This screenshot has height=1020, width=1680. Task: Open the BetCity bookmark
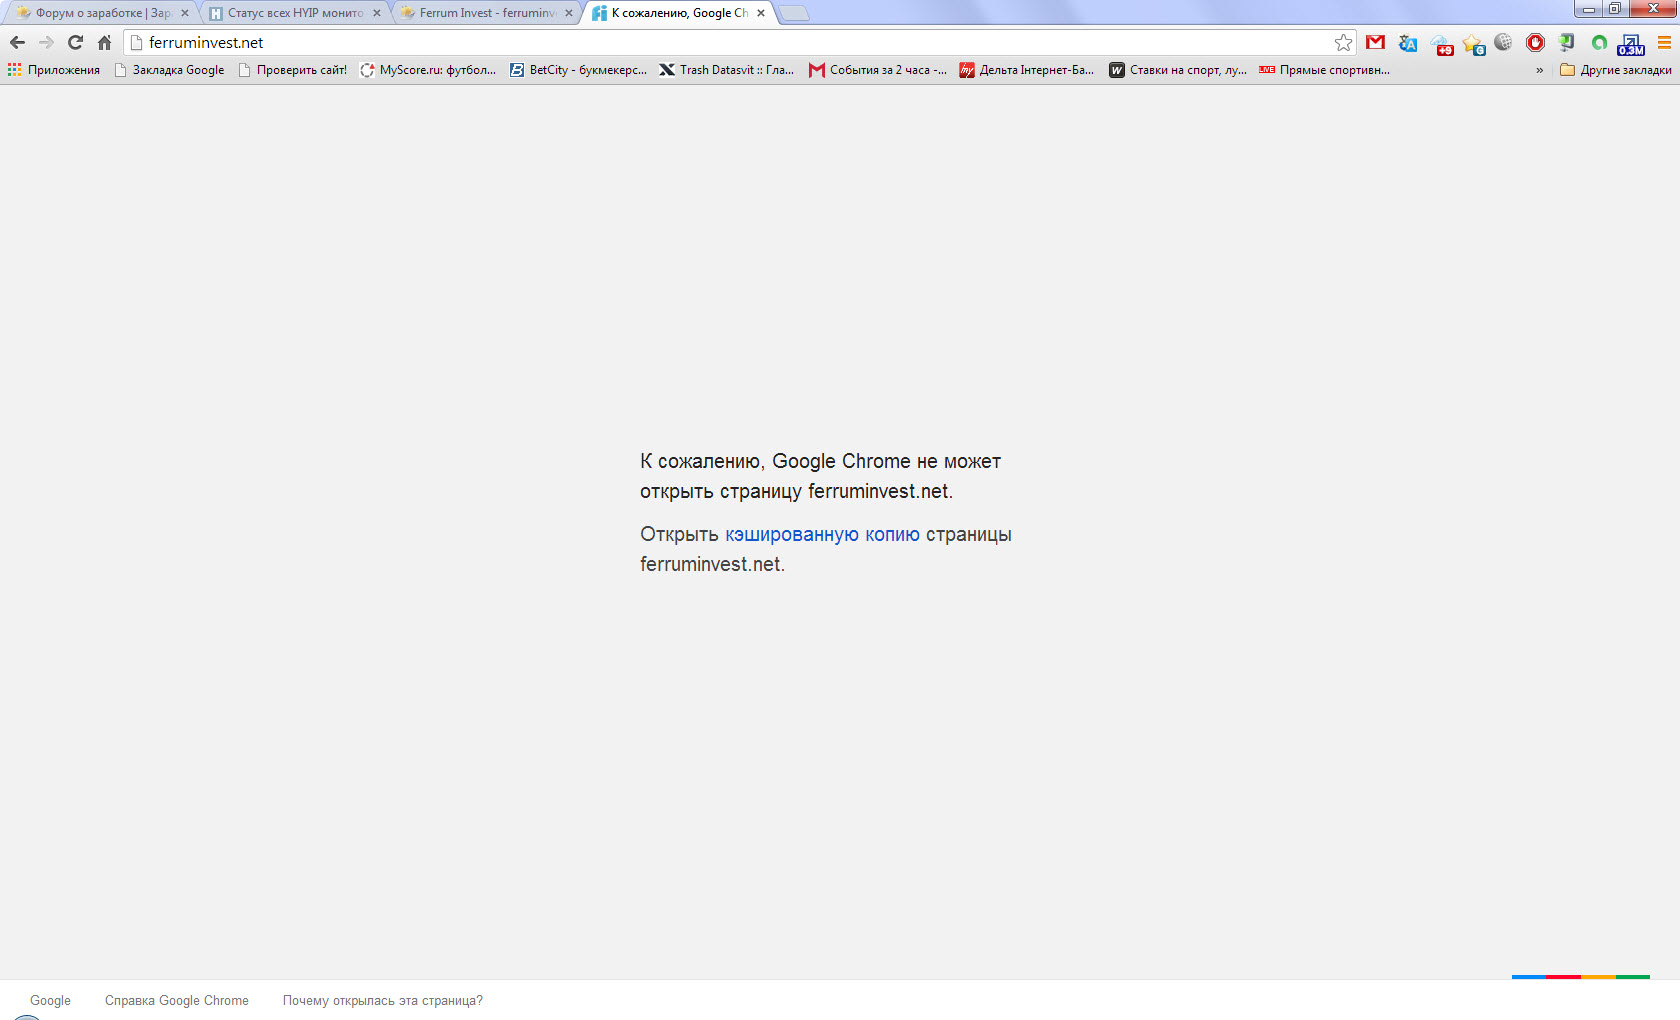click(x=578, y=70)
